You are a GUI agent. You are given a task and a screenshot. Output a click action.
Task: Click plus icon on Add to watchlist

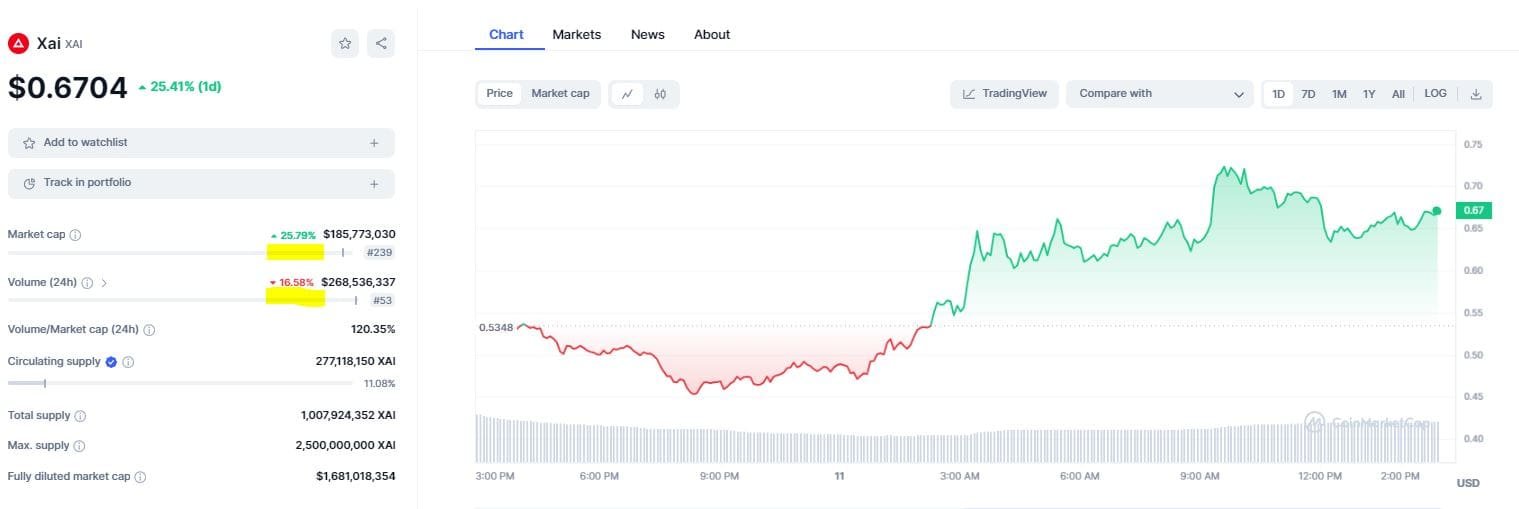374,143
